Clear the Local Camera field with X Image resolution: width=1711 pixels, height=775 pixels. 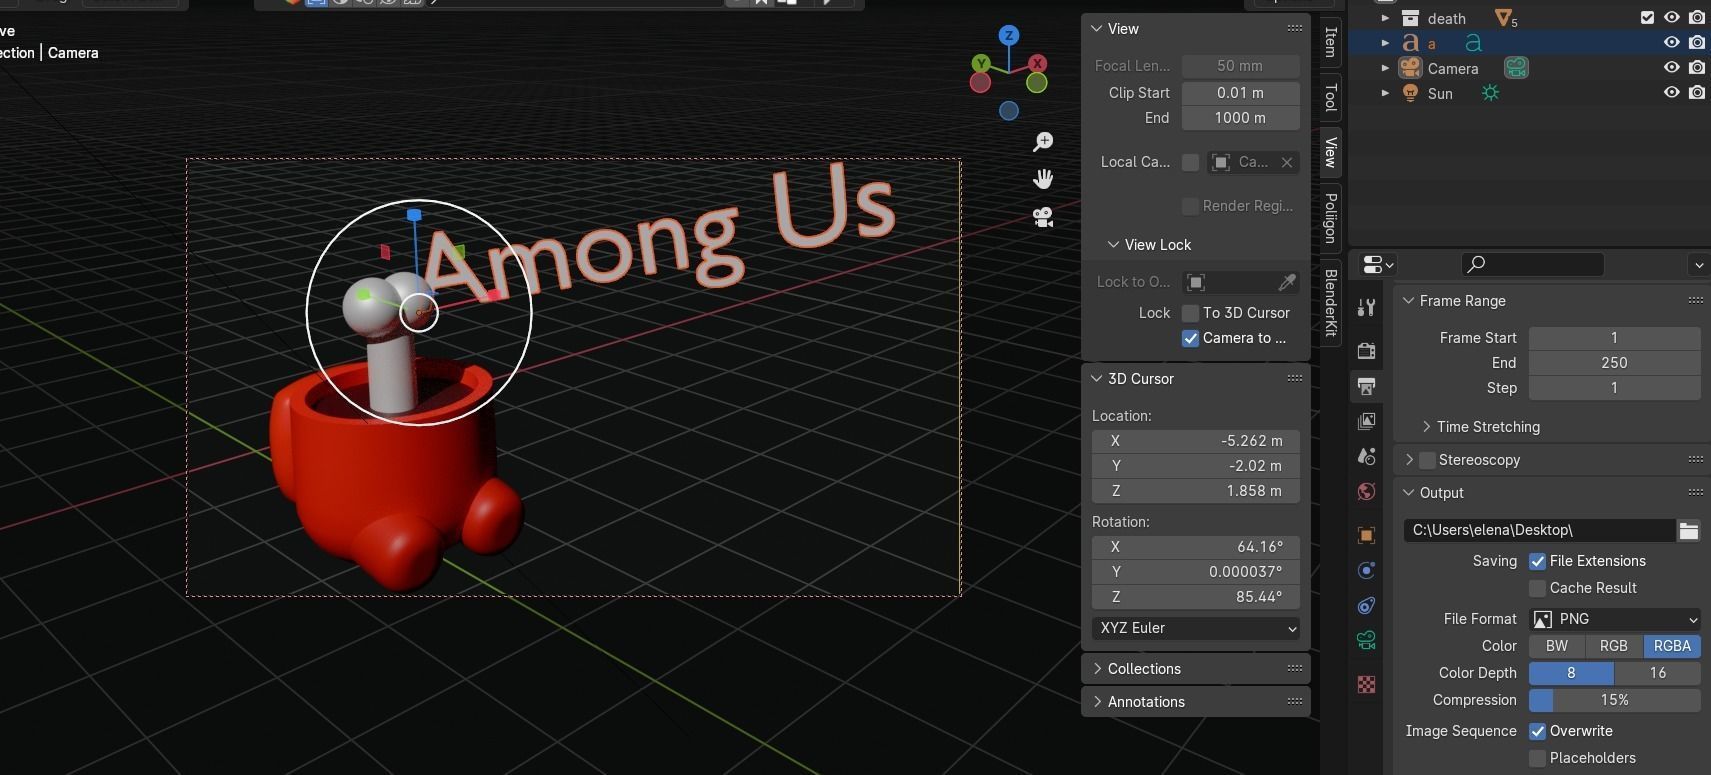(x=1287, y=162)
